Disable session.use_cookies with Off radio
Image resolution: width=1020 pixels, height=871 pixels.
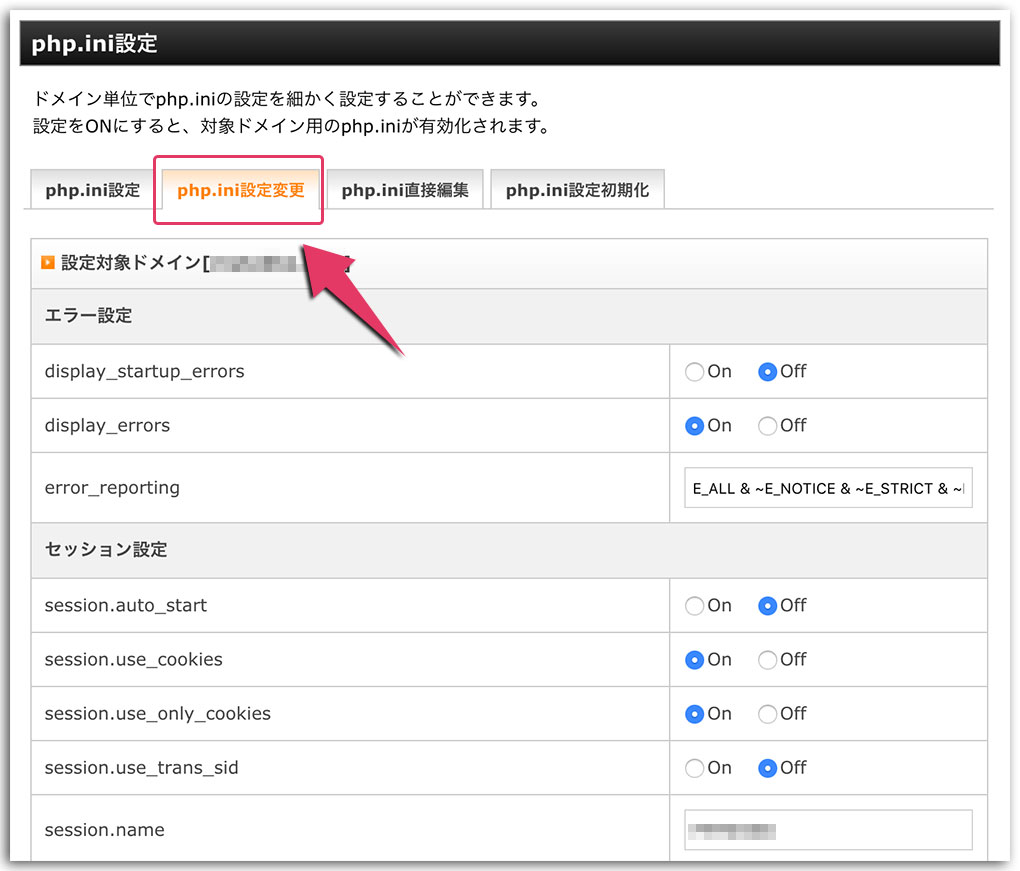[x=767, y=660]
